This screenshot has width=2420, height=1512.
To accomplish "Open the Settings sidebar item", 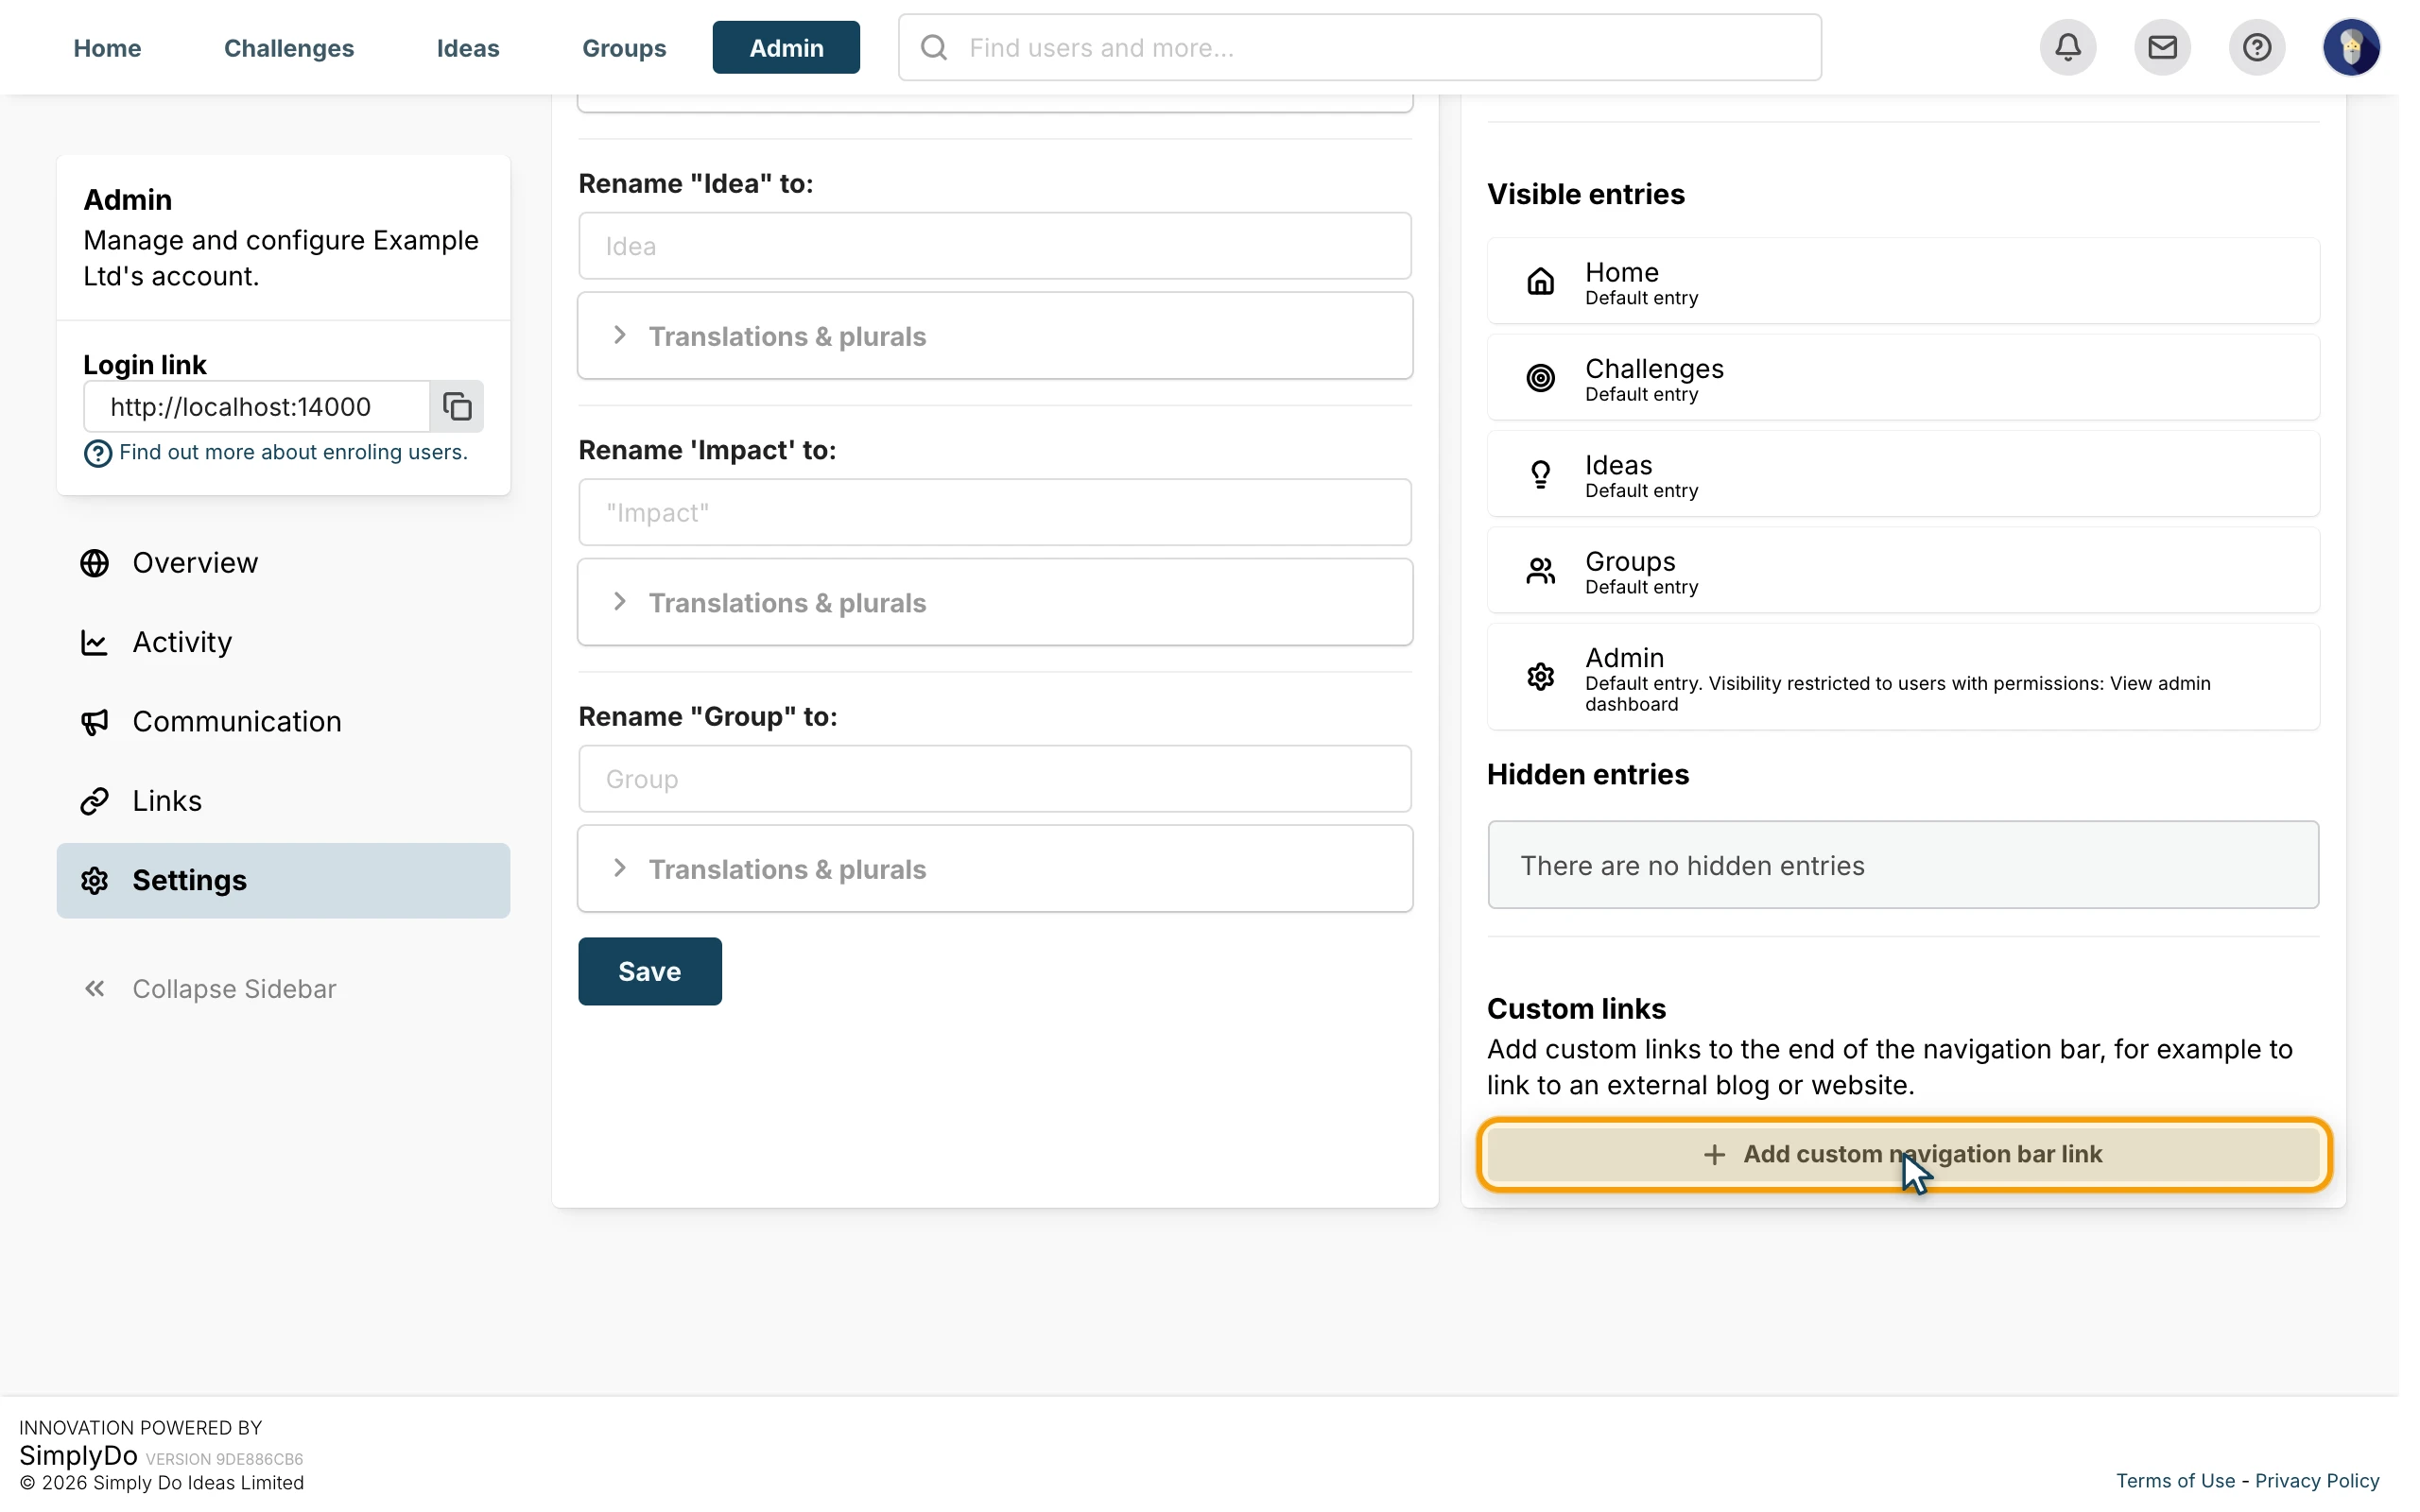I will (283, 880).
